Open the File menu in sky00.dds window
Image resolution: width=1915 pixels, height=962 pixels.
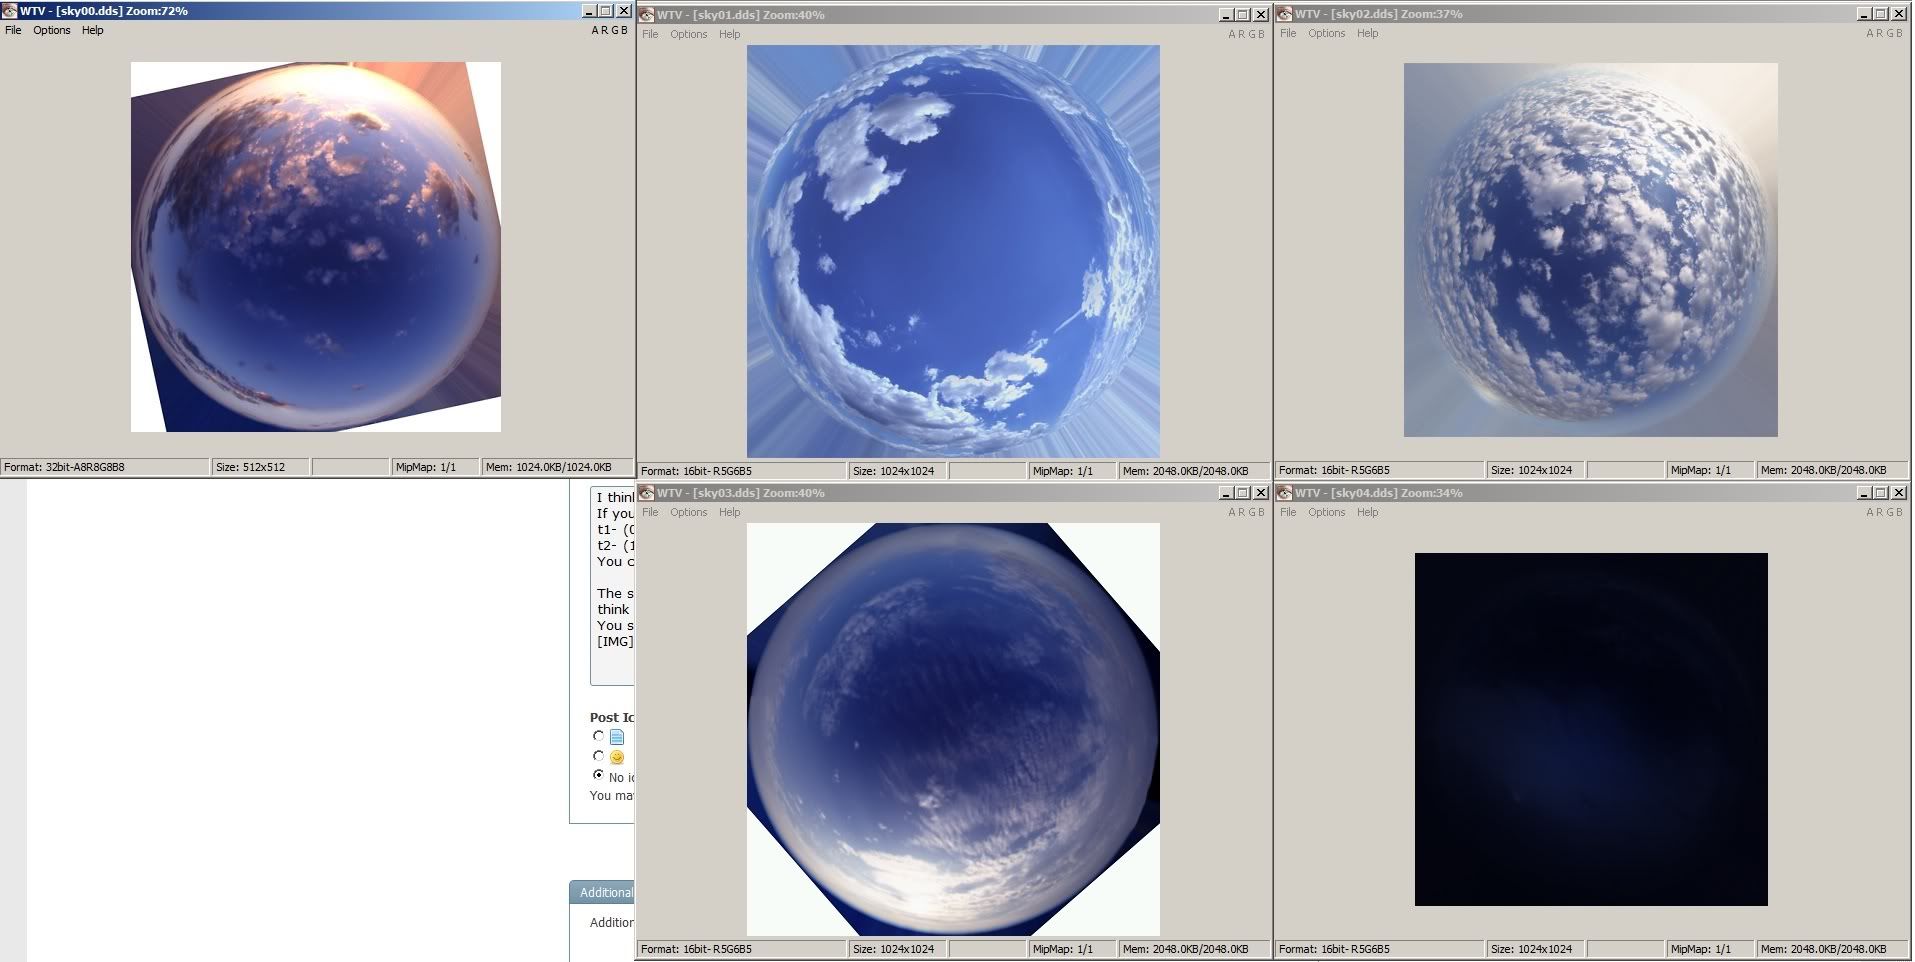coord(13,30)
